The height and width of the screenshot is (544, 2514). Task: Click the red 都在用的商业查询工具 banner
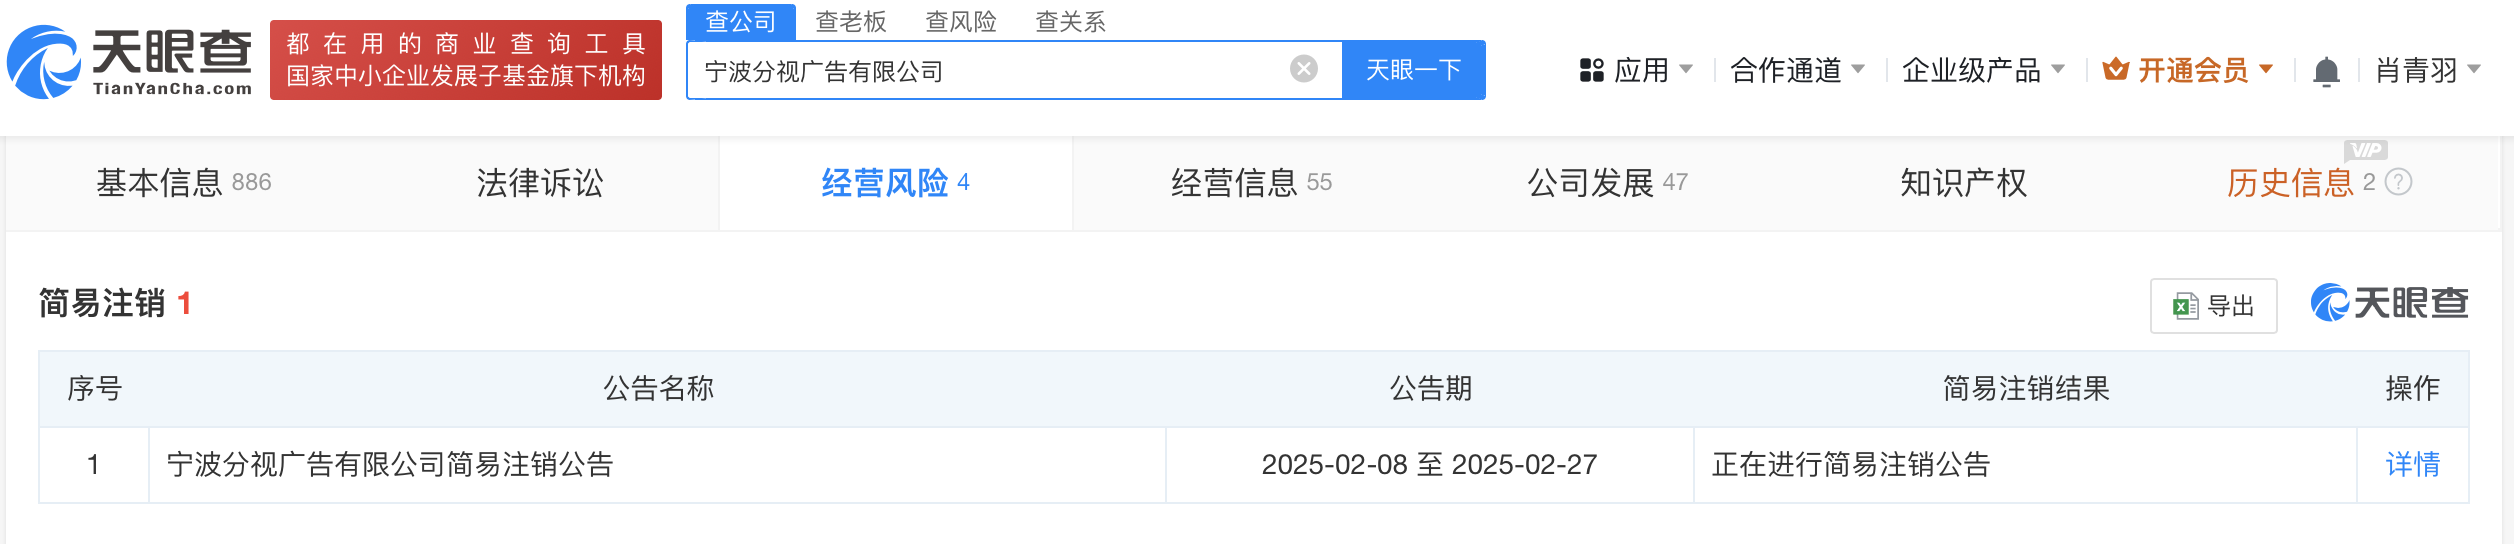[466, 60]
